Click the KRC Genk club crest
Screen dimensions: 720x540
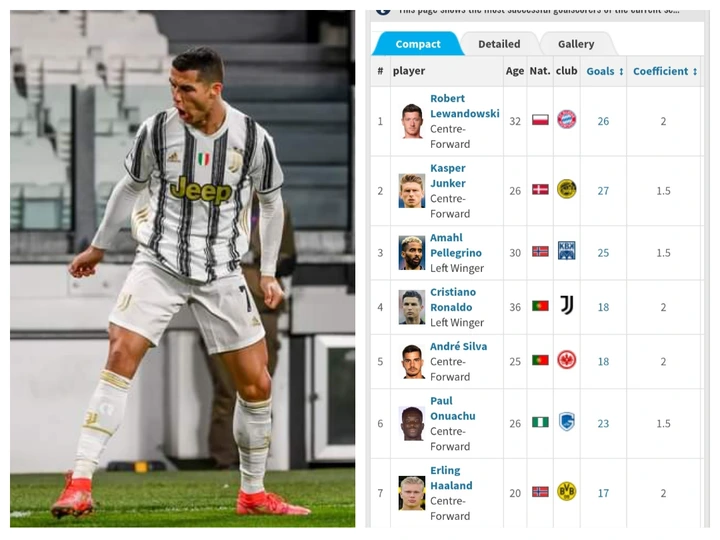coord(567,422)
